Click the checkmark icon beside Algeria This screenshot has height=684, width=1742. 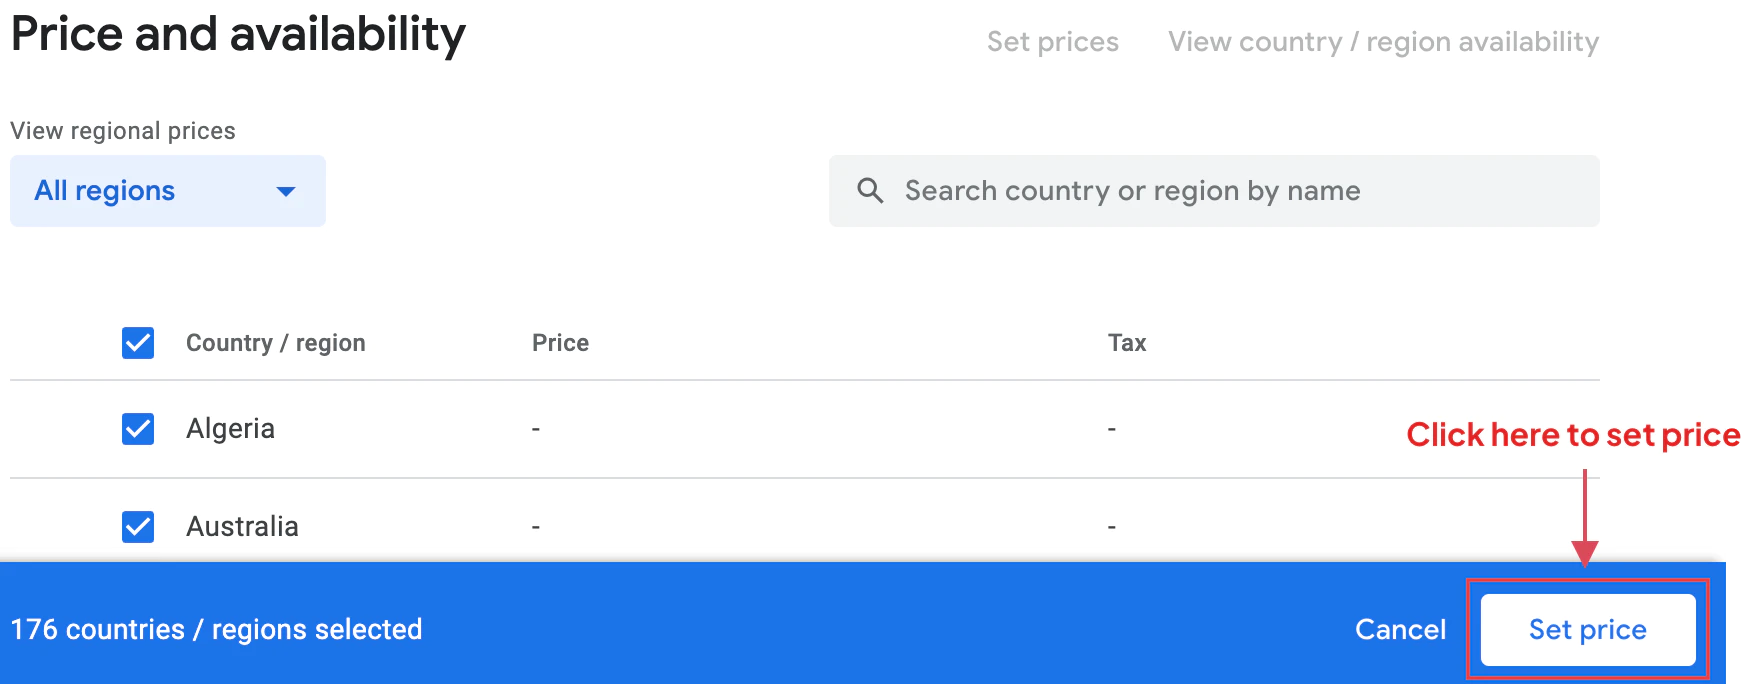[x=137, y=429]
